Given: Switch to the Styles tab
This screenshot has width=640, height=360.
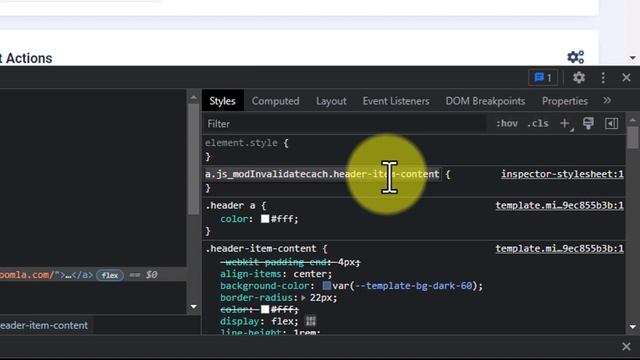Looking at the screenshot, I should (x=222, y=101).
